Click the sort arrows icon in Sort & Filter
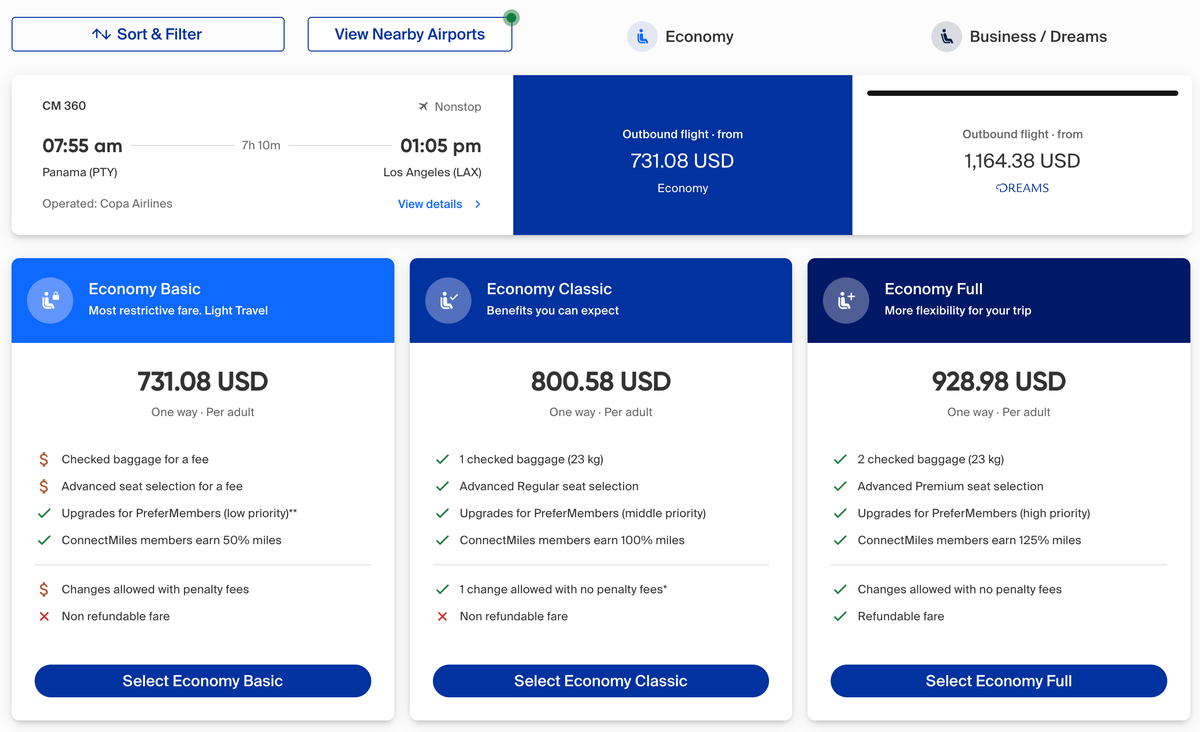This screenshot has width=1200, height=732. pyautogui.click(x=101, y=34)
